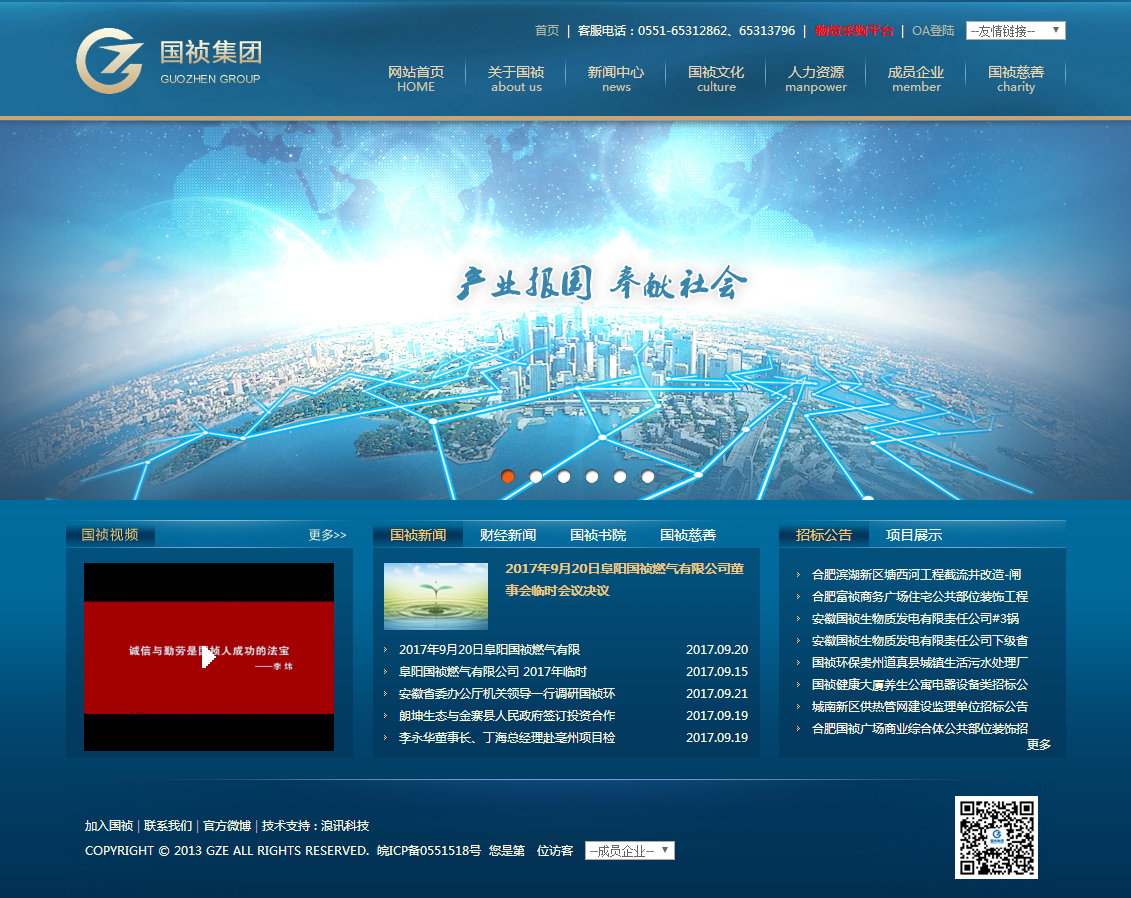
Task: Click the Guozhen Group logo
Action: (x=168, y=62)
